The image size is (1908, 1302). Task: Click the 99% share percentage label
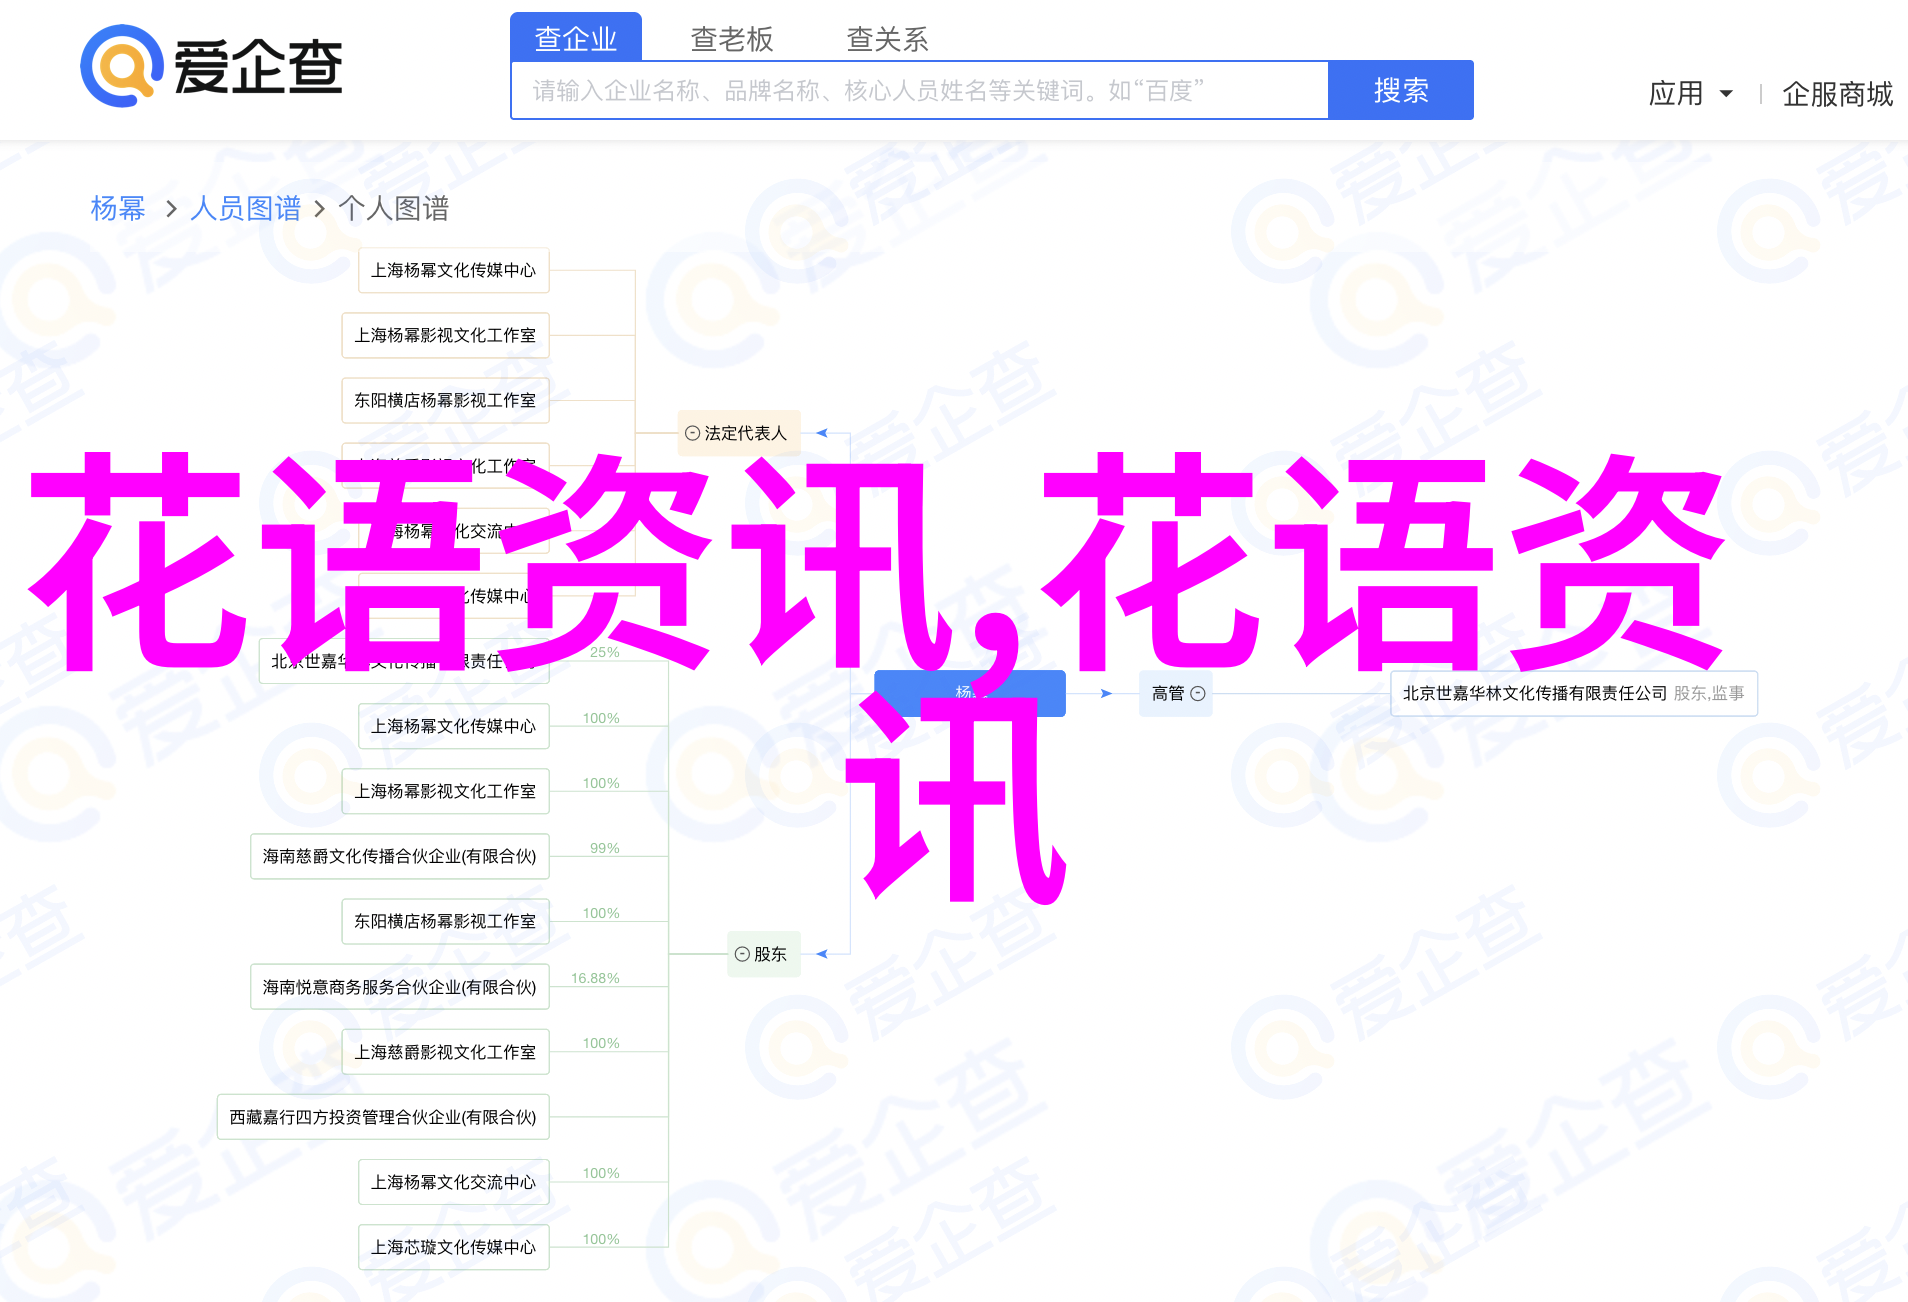click(604, 848)
